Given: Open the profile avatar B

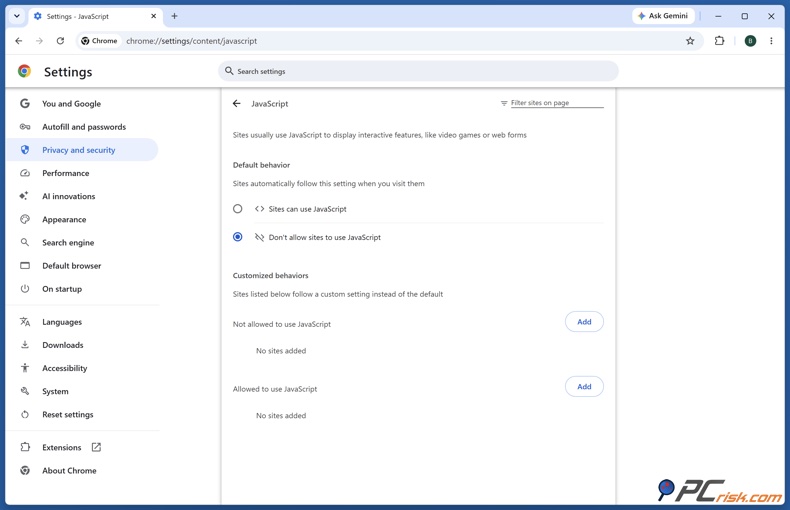Looking at the screenshot, I should point(750,41).
